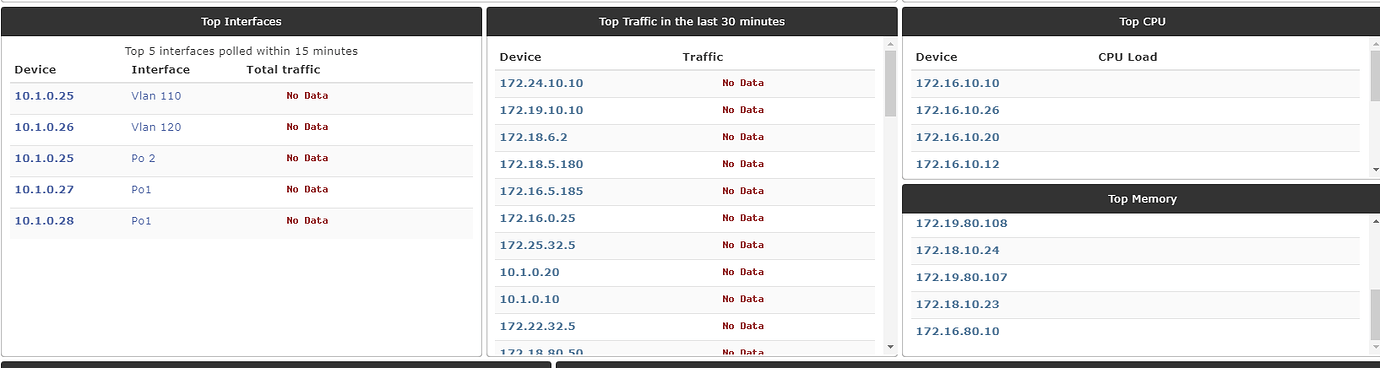Click the Top Memory scrollbar thumb

(1375, 314)
